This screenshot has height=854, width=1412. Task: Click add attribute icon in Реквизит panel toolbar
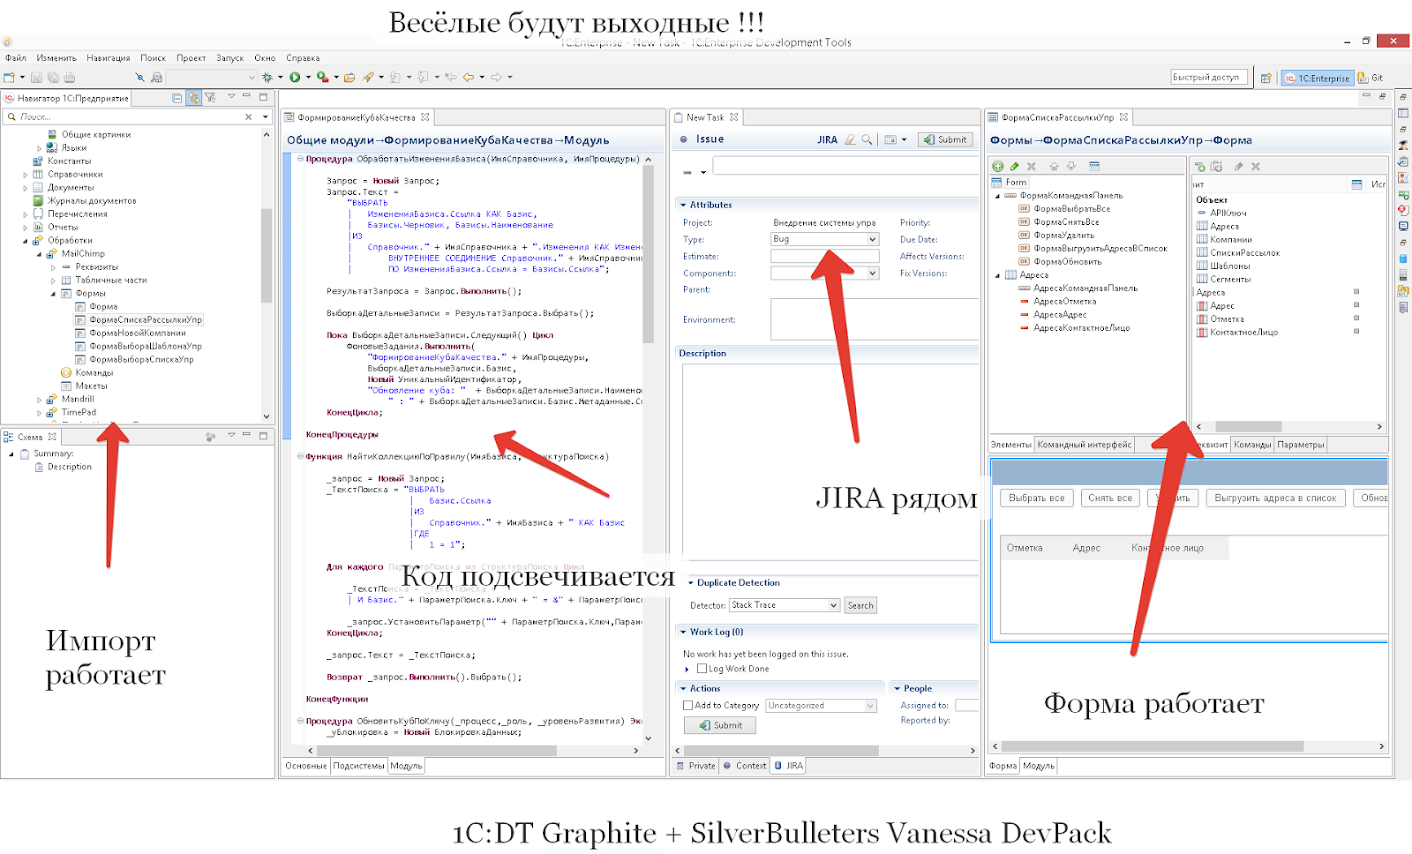[x=1201, y=166]
